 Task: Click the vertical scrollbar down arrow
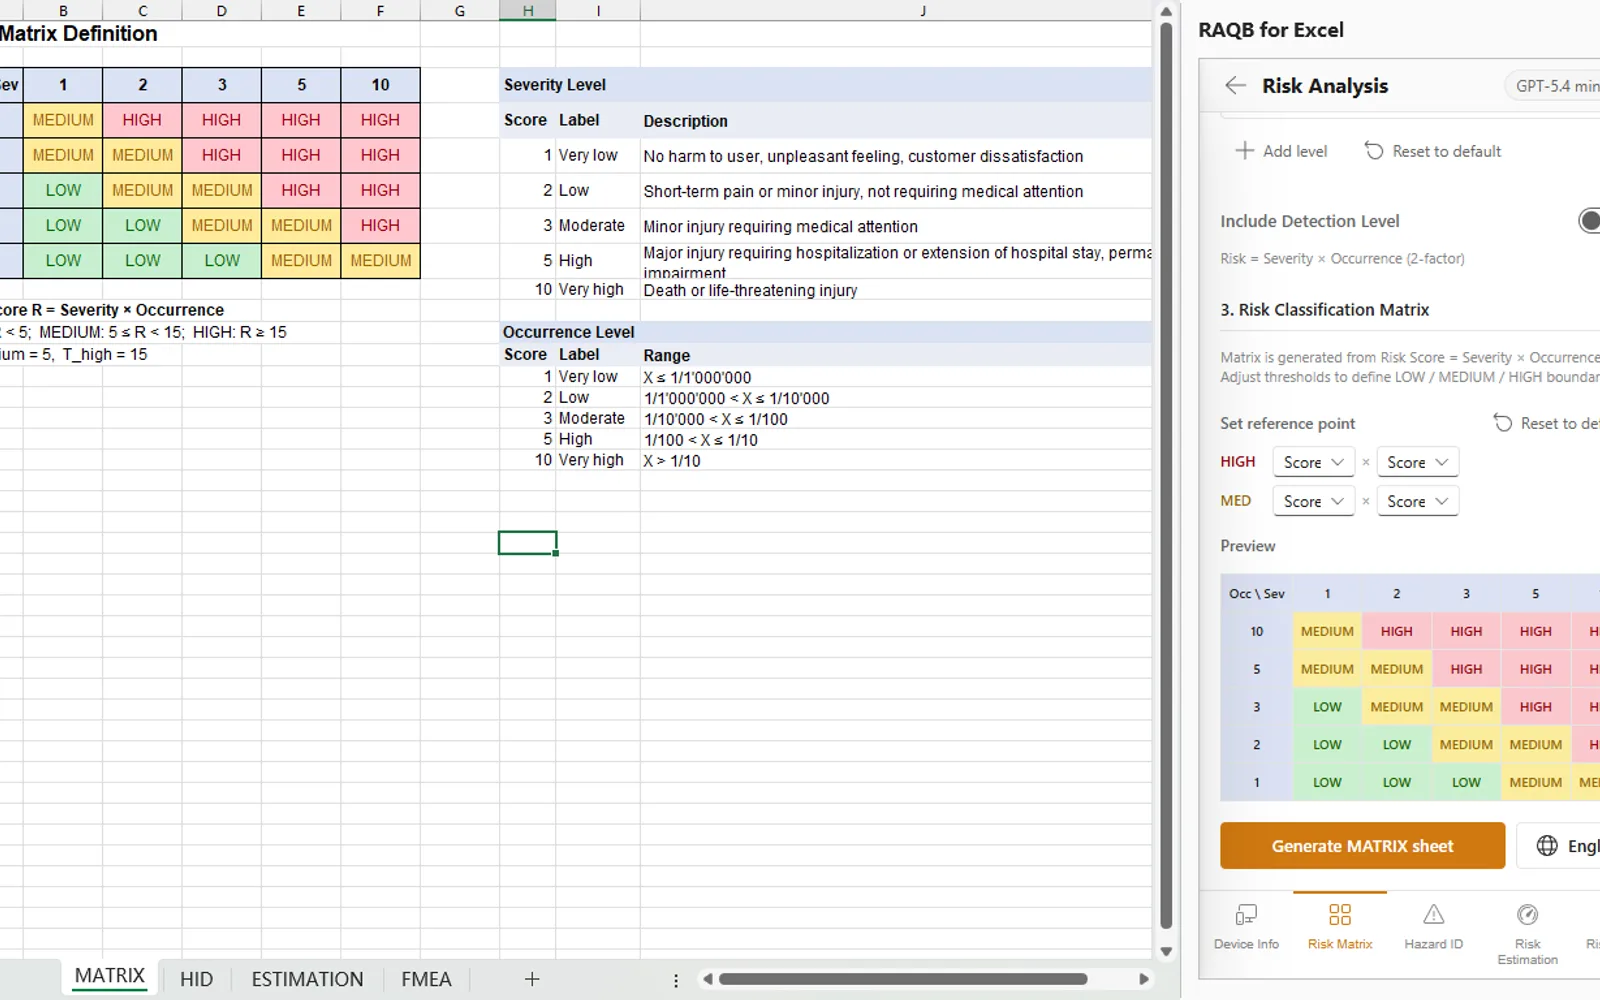1166,951
